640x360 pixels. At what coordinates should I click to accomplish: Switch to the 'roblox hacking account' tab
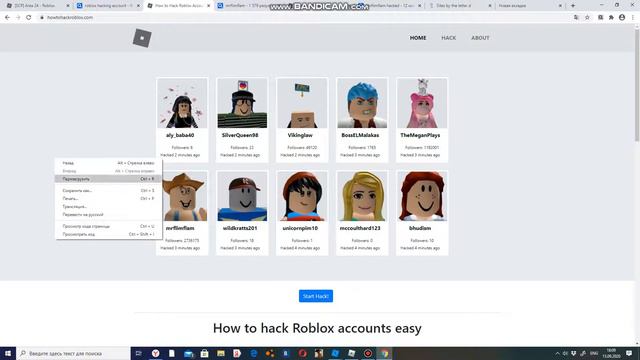pyautogui.click(x=107, y=6)
